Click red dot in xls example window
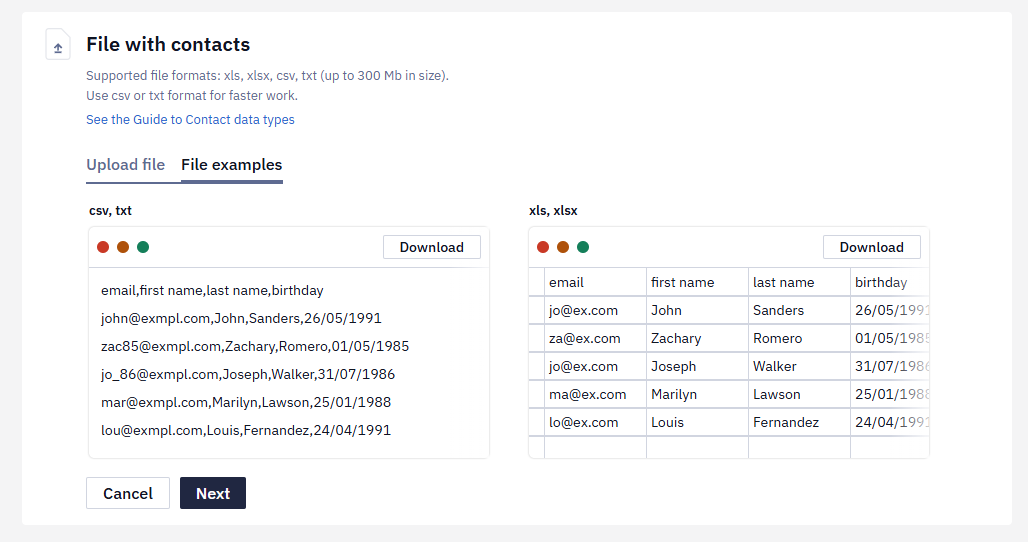Screen dimensions: 1028x542 pyautogui.click(x=543, y=247)
